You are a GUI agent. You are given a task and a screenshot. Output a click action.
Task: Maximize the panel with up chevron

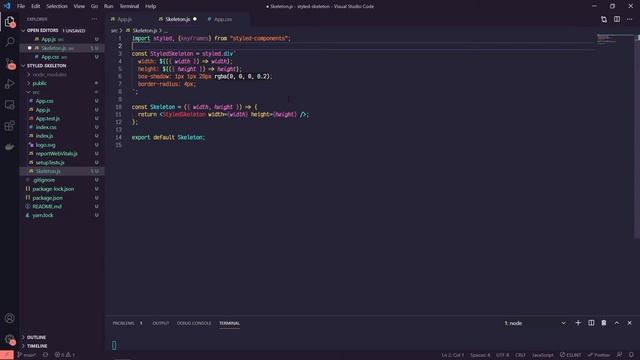click(x=617, y=323)
